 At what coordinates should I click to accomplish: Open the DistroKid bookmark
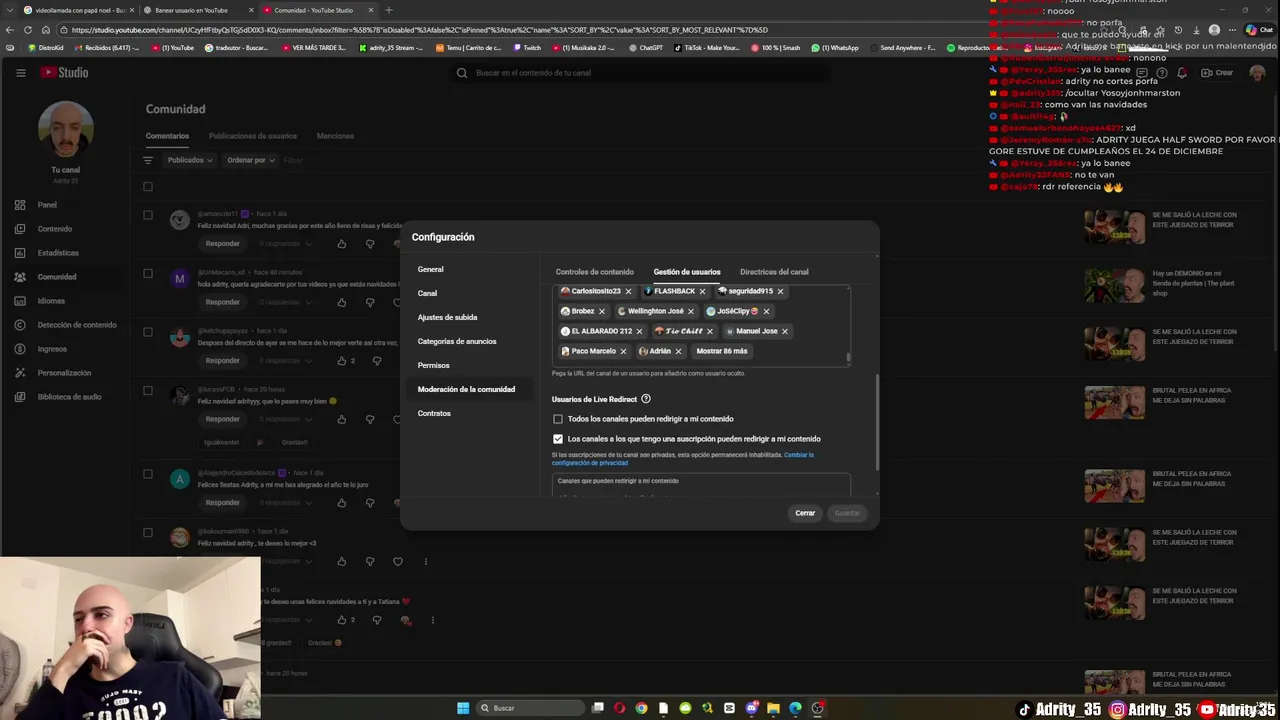[46, 48]
